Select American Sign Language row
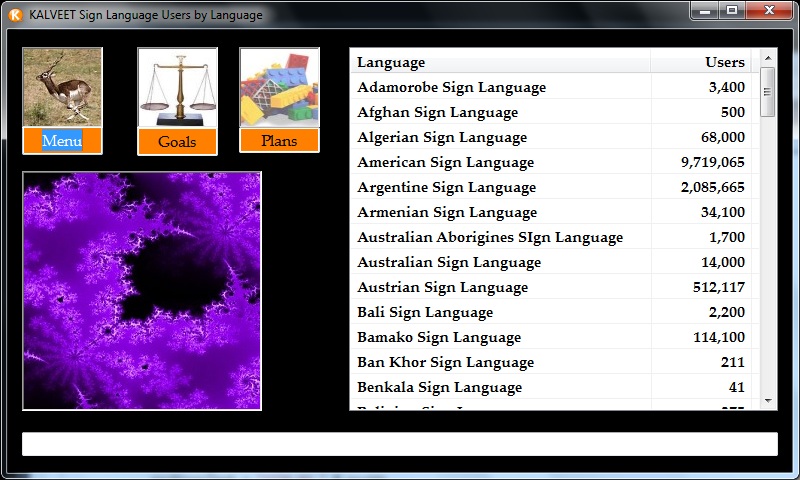The width and height of the screenshot is (800, 480). (x=550, y=162)
